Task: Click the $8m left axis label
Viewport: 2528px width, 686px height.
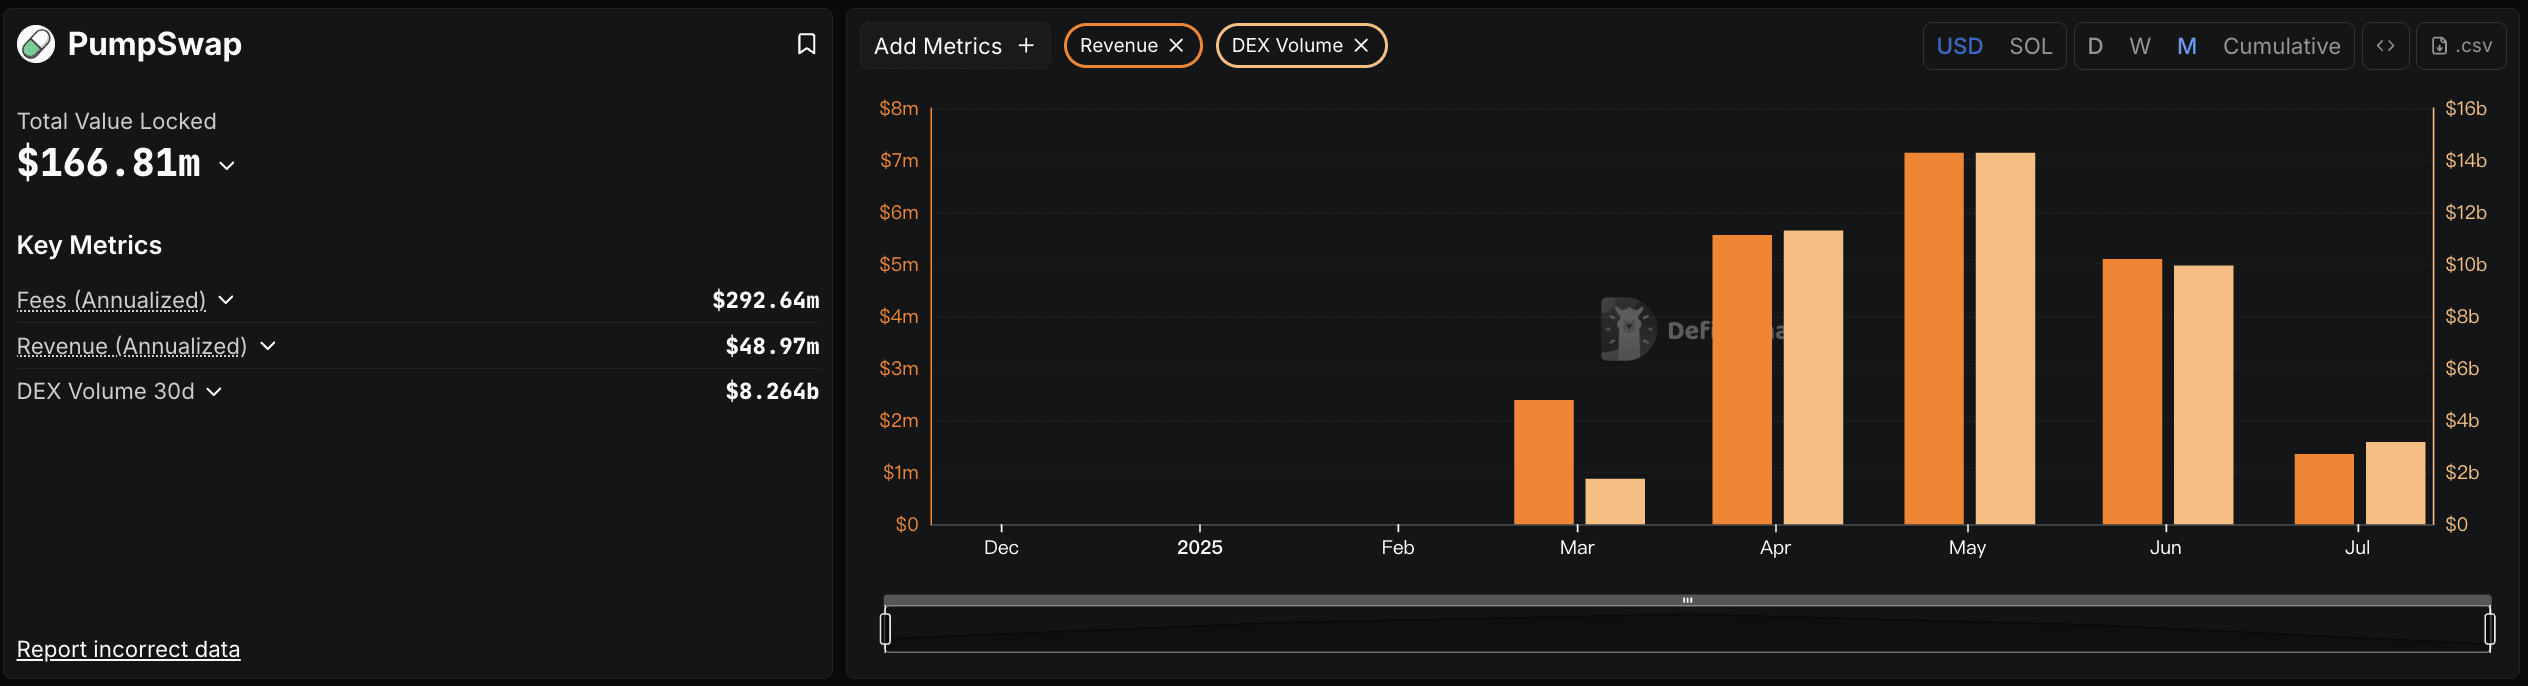Action: pyautogui.click(x=898, y=108)
